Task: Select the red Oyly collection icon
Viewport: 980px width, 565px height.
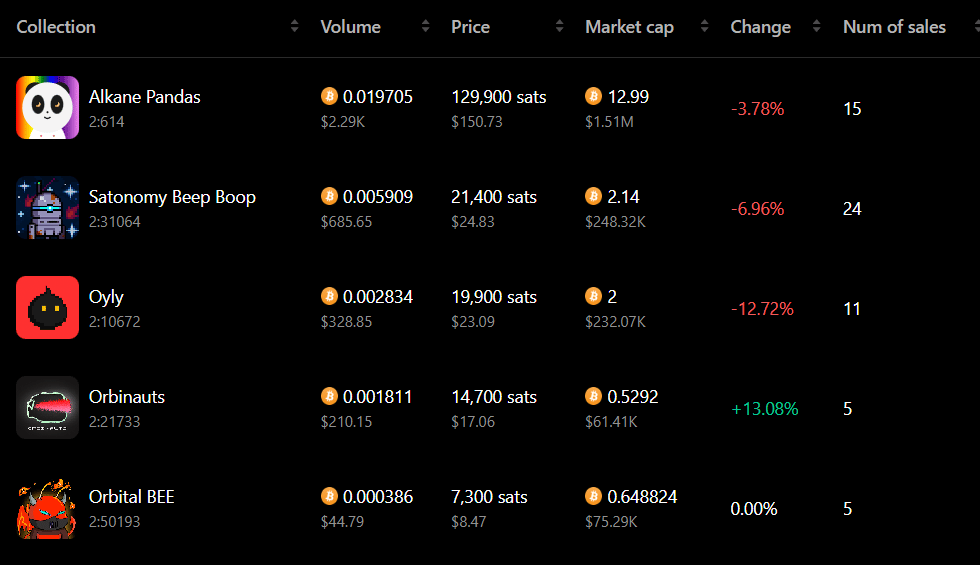Action: (x=48, y=308)
